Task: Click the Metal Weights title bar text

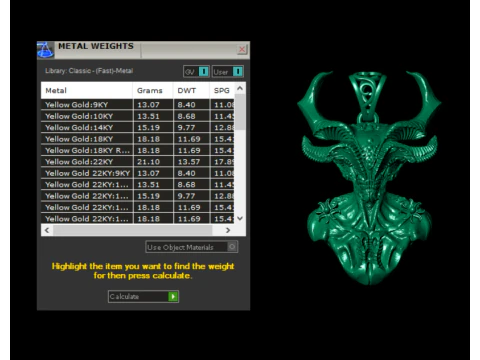Action: click(96, 46)
